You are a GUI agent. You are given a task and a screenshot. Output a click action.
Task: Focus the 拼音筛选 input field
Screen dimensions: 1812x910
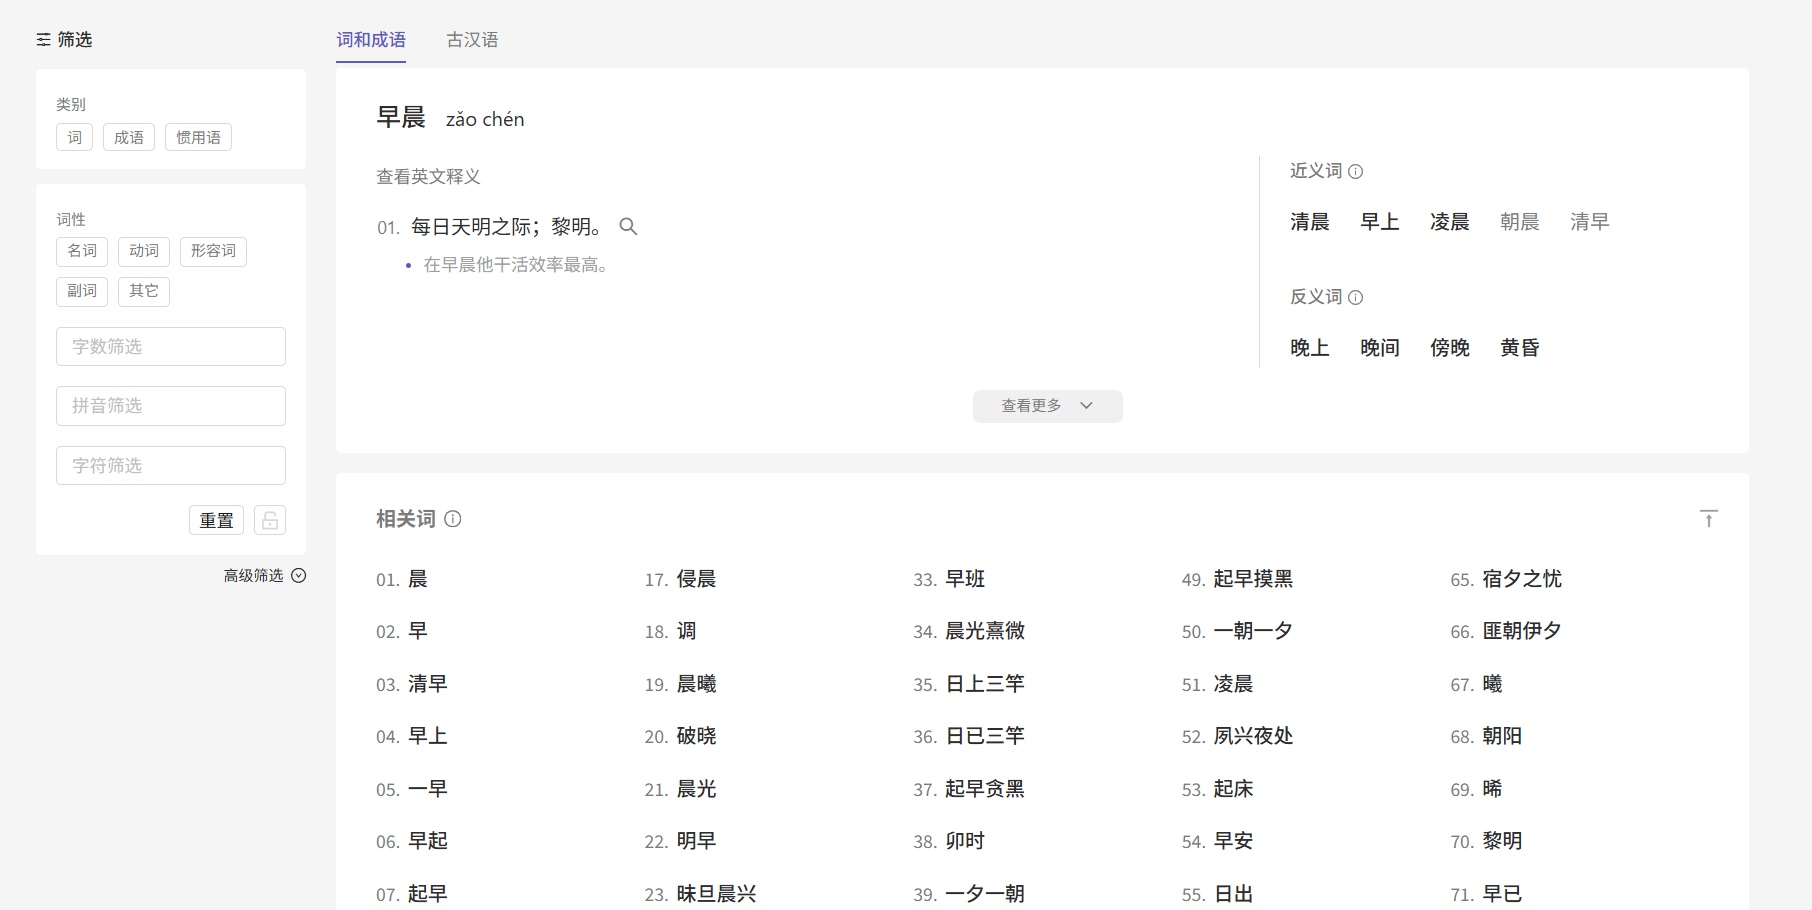[171, 406]
